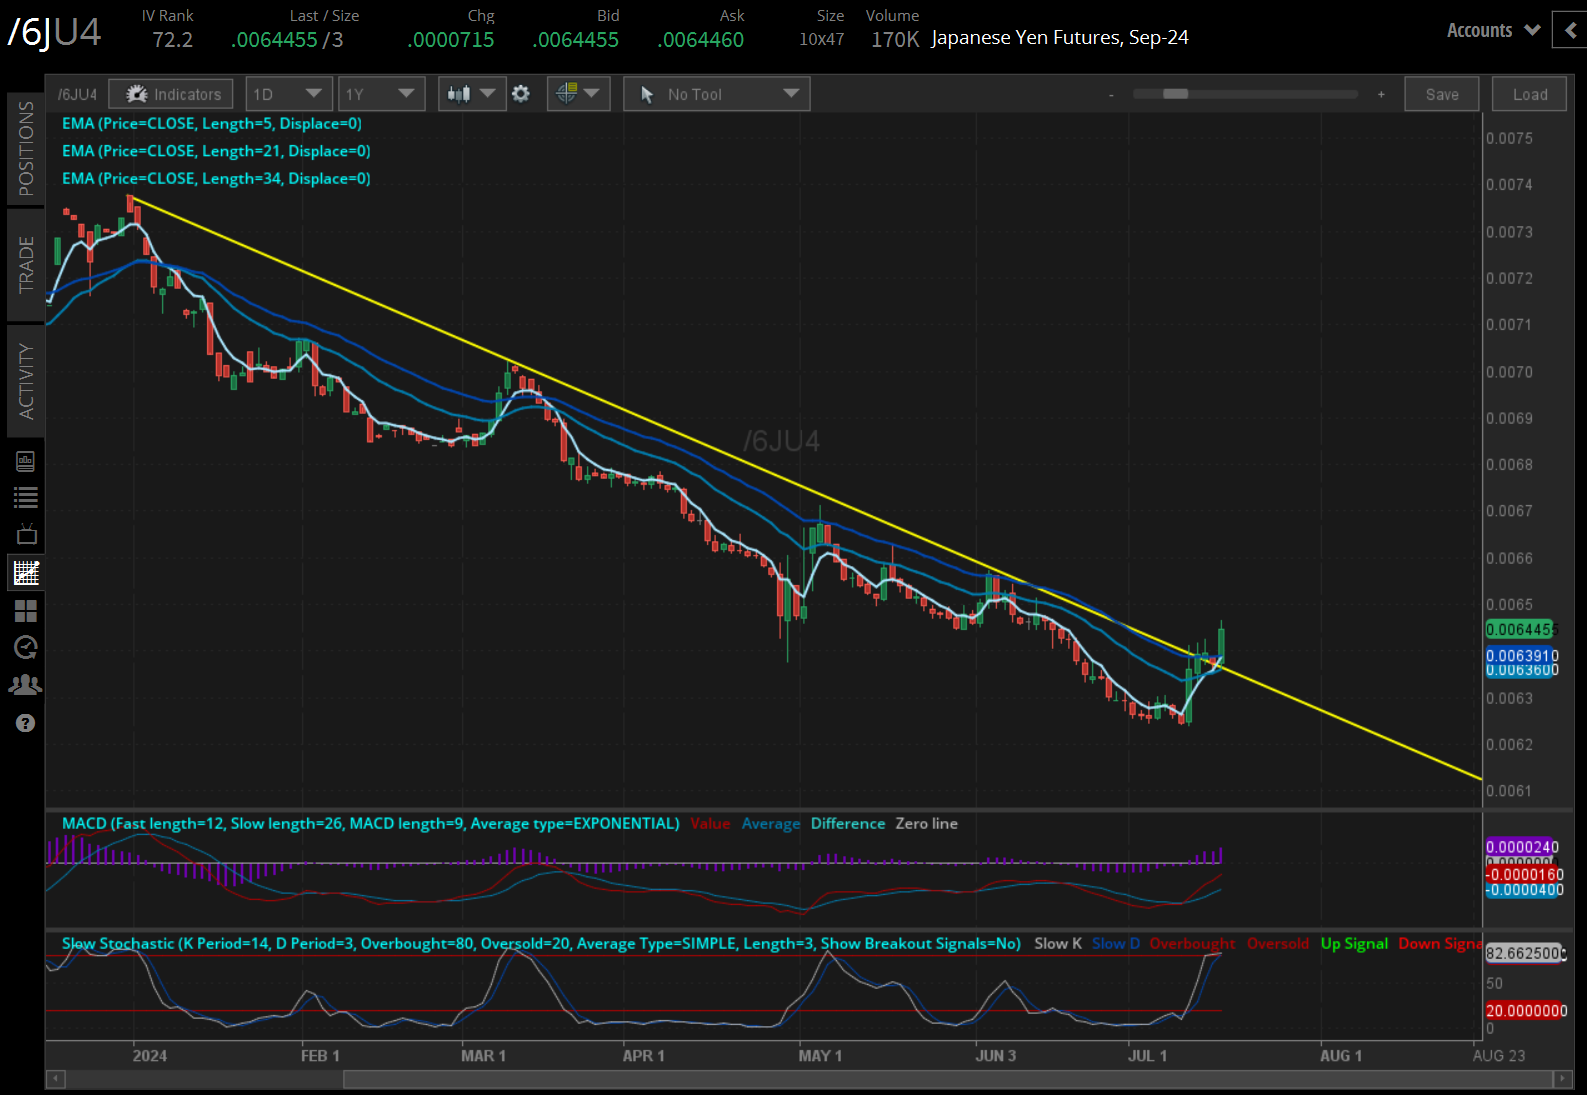Viewport: 1587px width, 1095px height.
Task: Open the four-square dashboard icon
Action: [x=25, y=610]
